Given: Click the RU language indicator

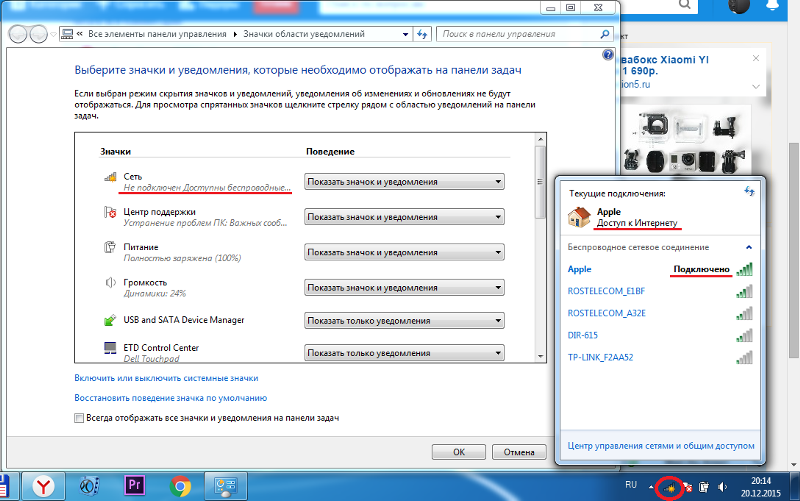Looking at the screenshot, I should [x=631, y=485].
